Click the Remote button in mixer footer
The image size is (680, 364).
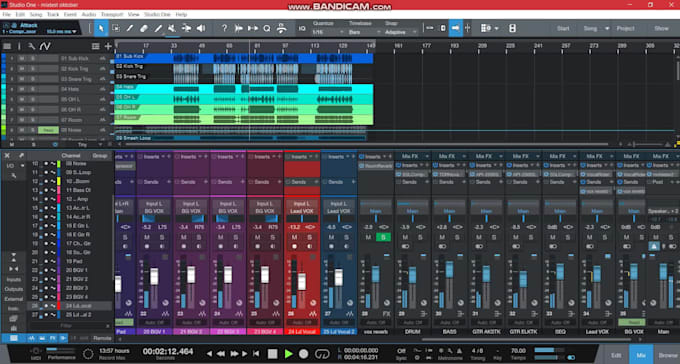coord(102,338)
